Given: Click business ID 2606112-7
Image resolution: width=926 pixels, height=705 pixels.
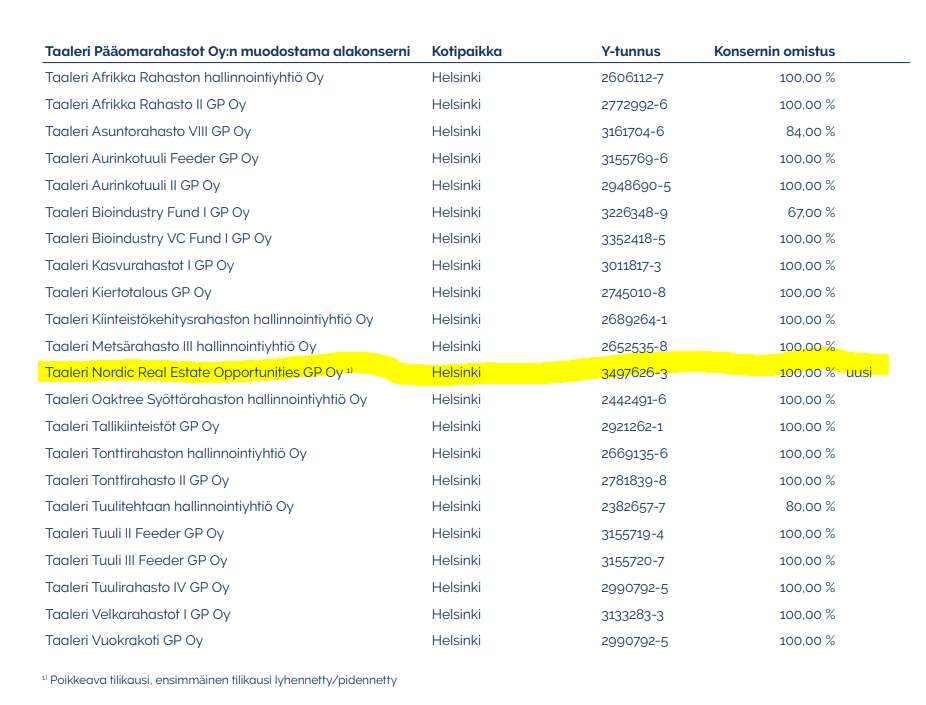Looking at the screenshot, I should click(631, 77).
